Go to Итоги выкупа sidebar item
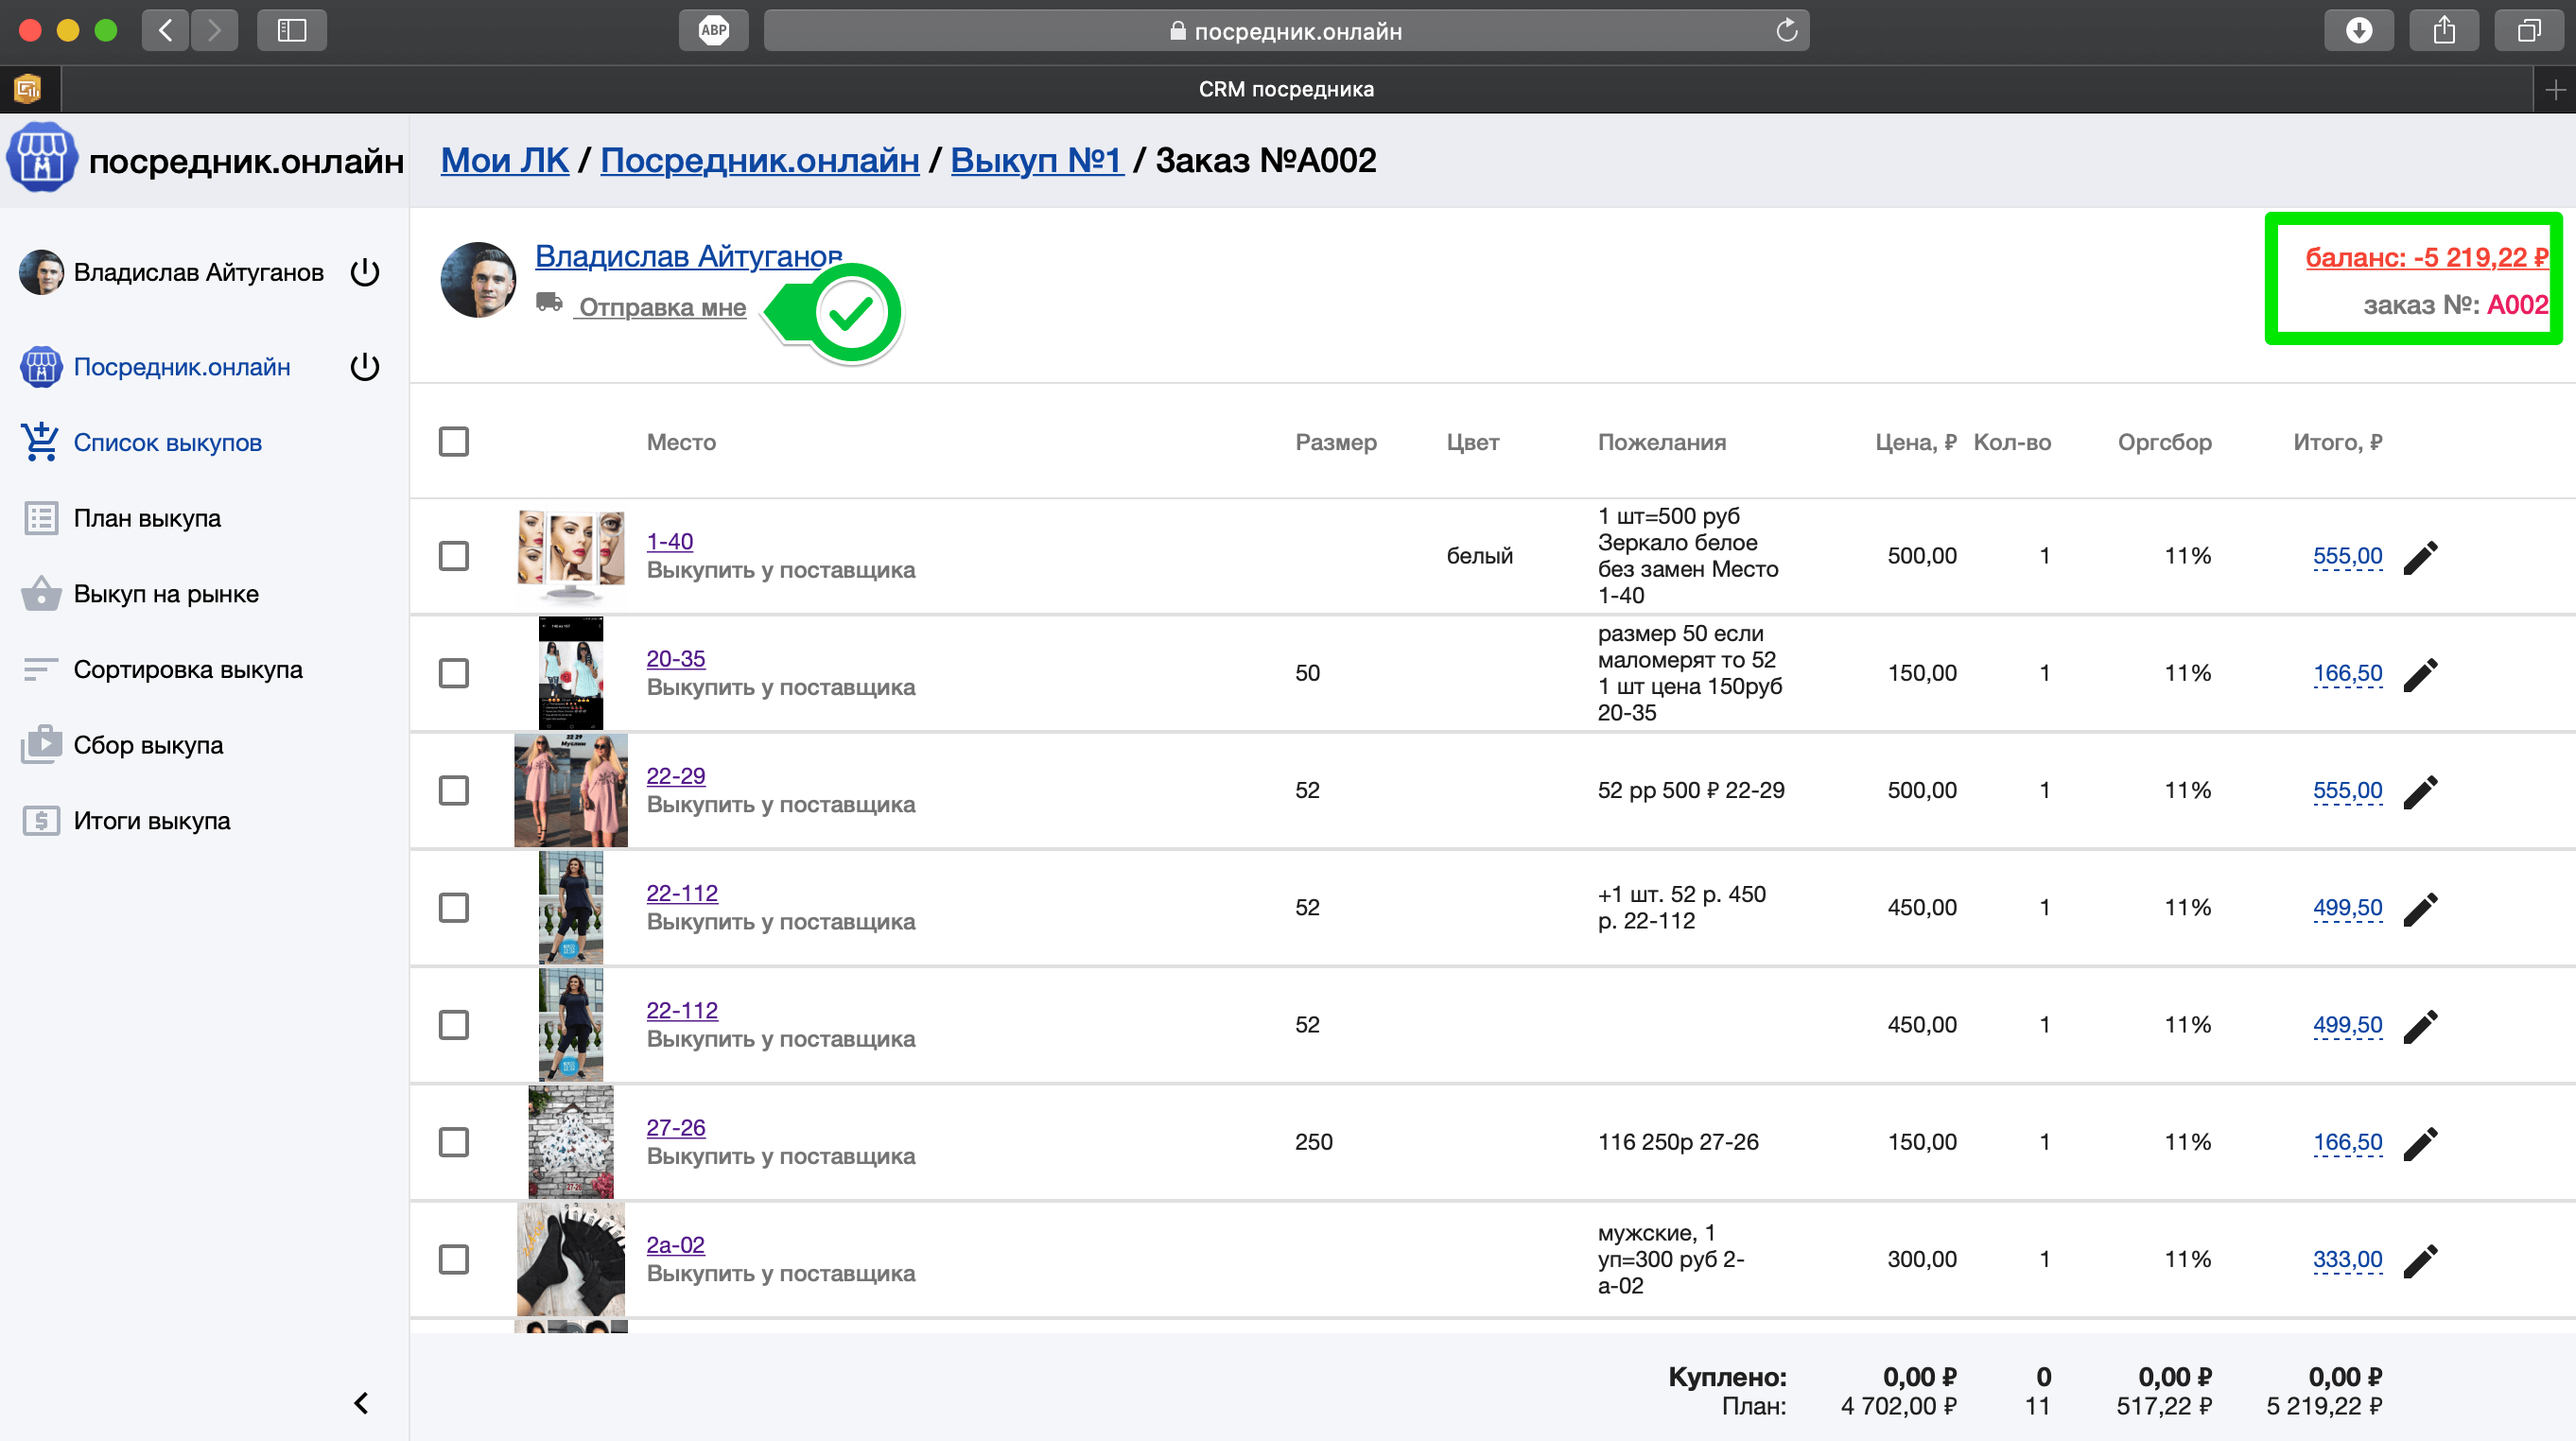Viewport: 2576px width, 1441px height. [151, 821]
